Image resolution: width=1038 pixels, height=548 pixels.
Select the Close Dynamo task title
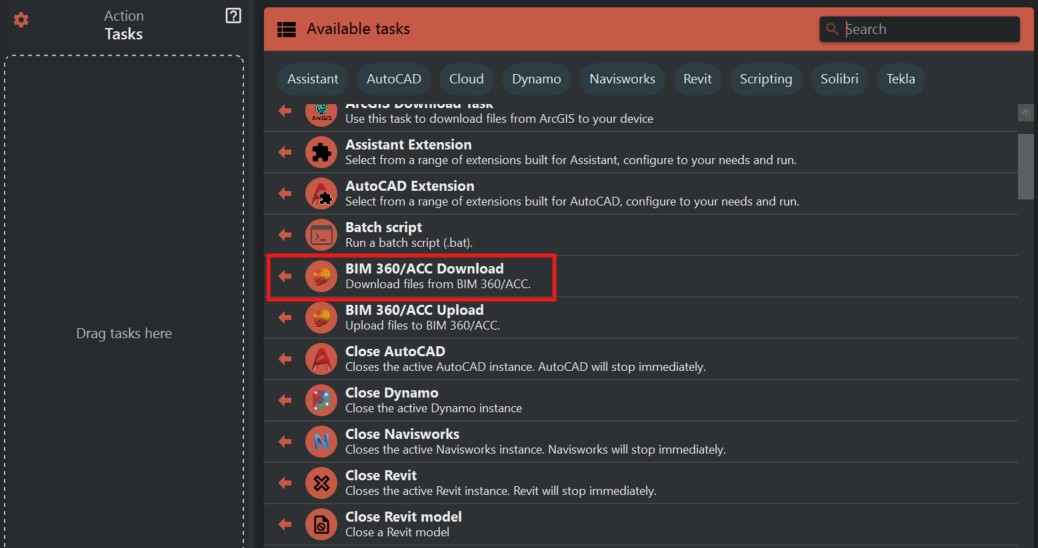pos(391,392)
